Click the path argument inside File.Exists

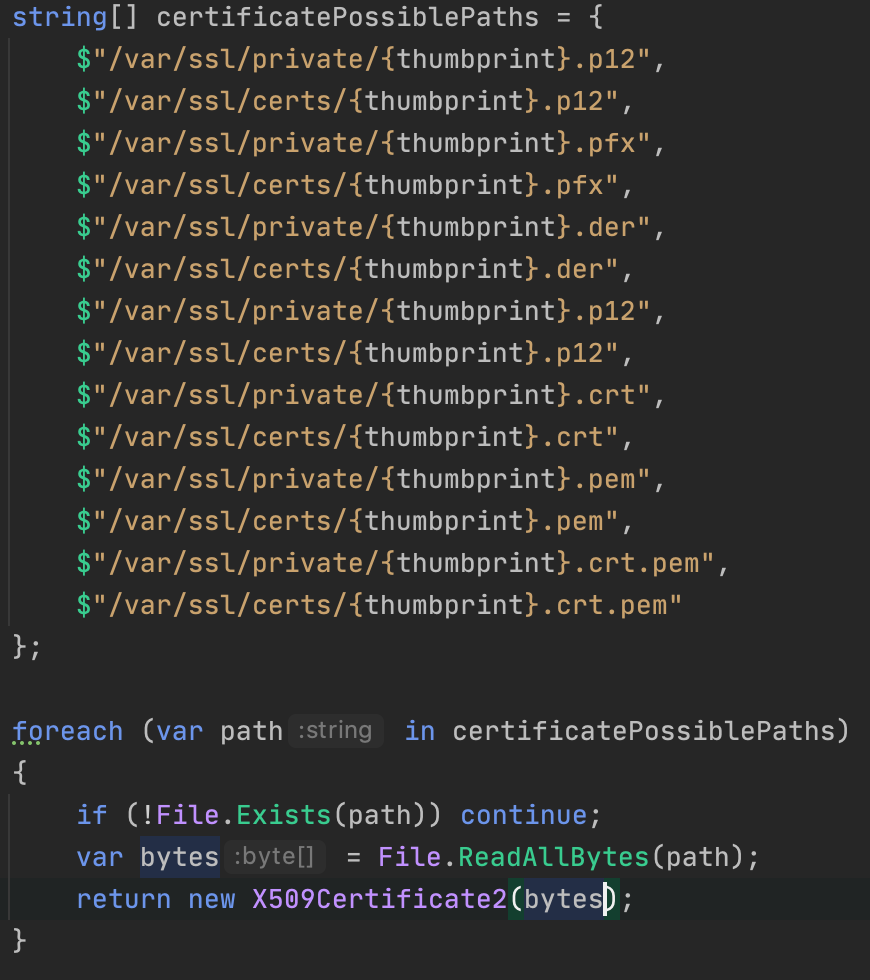[379, 815]
